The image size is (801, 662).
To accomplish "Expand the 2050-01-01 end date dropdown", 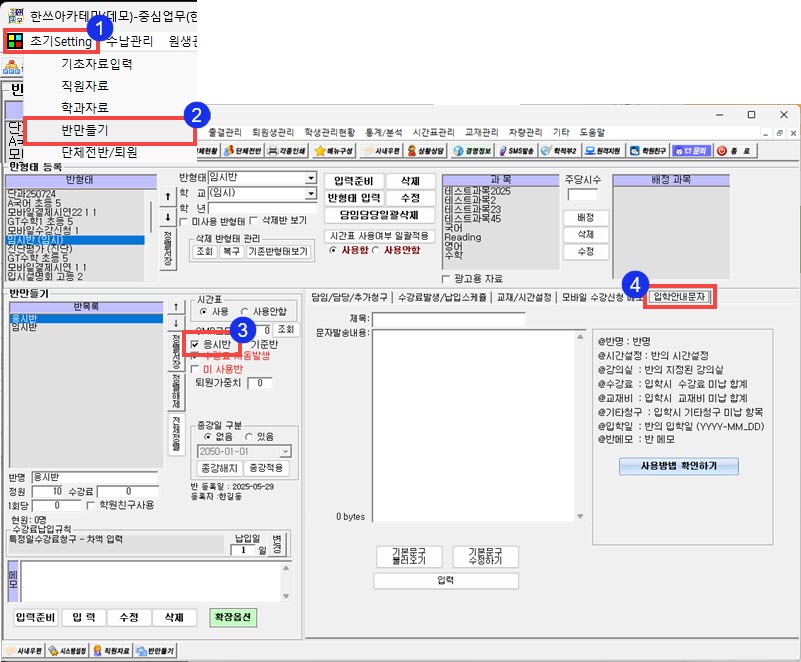I will (287, 451).
